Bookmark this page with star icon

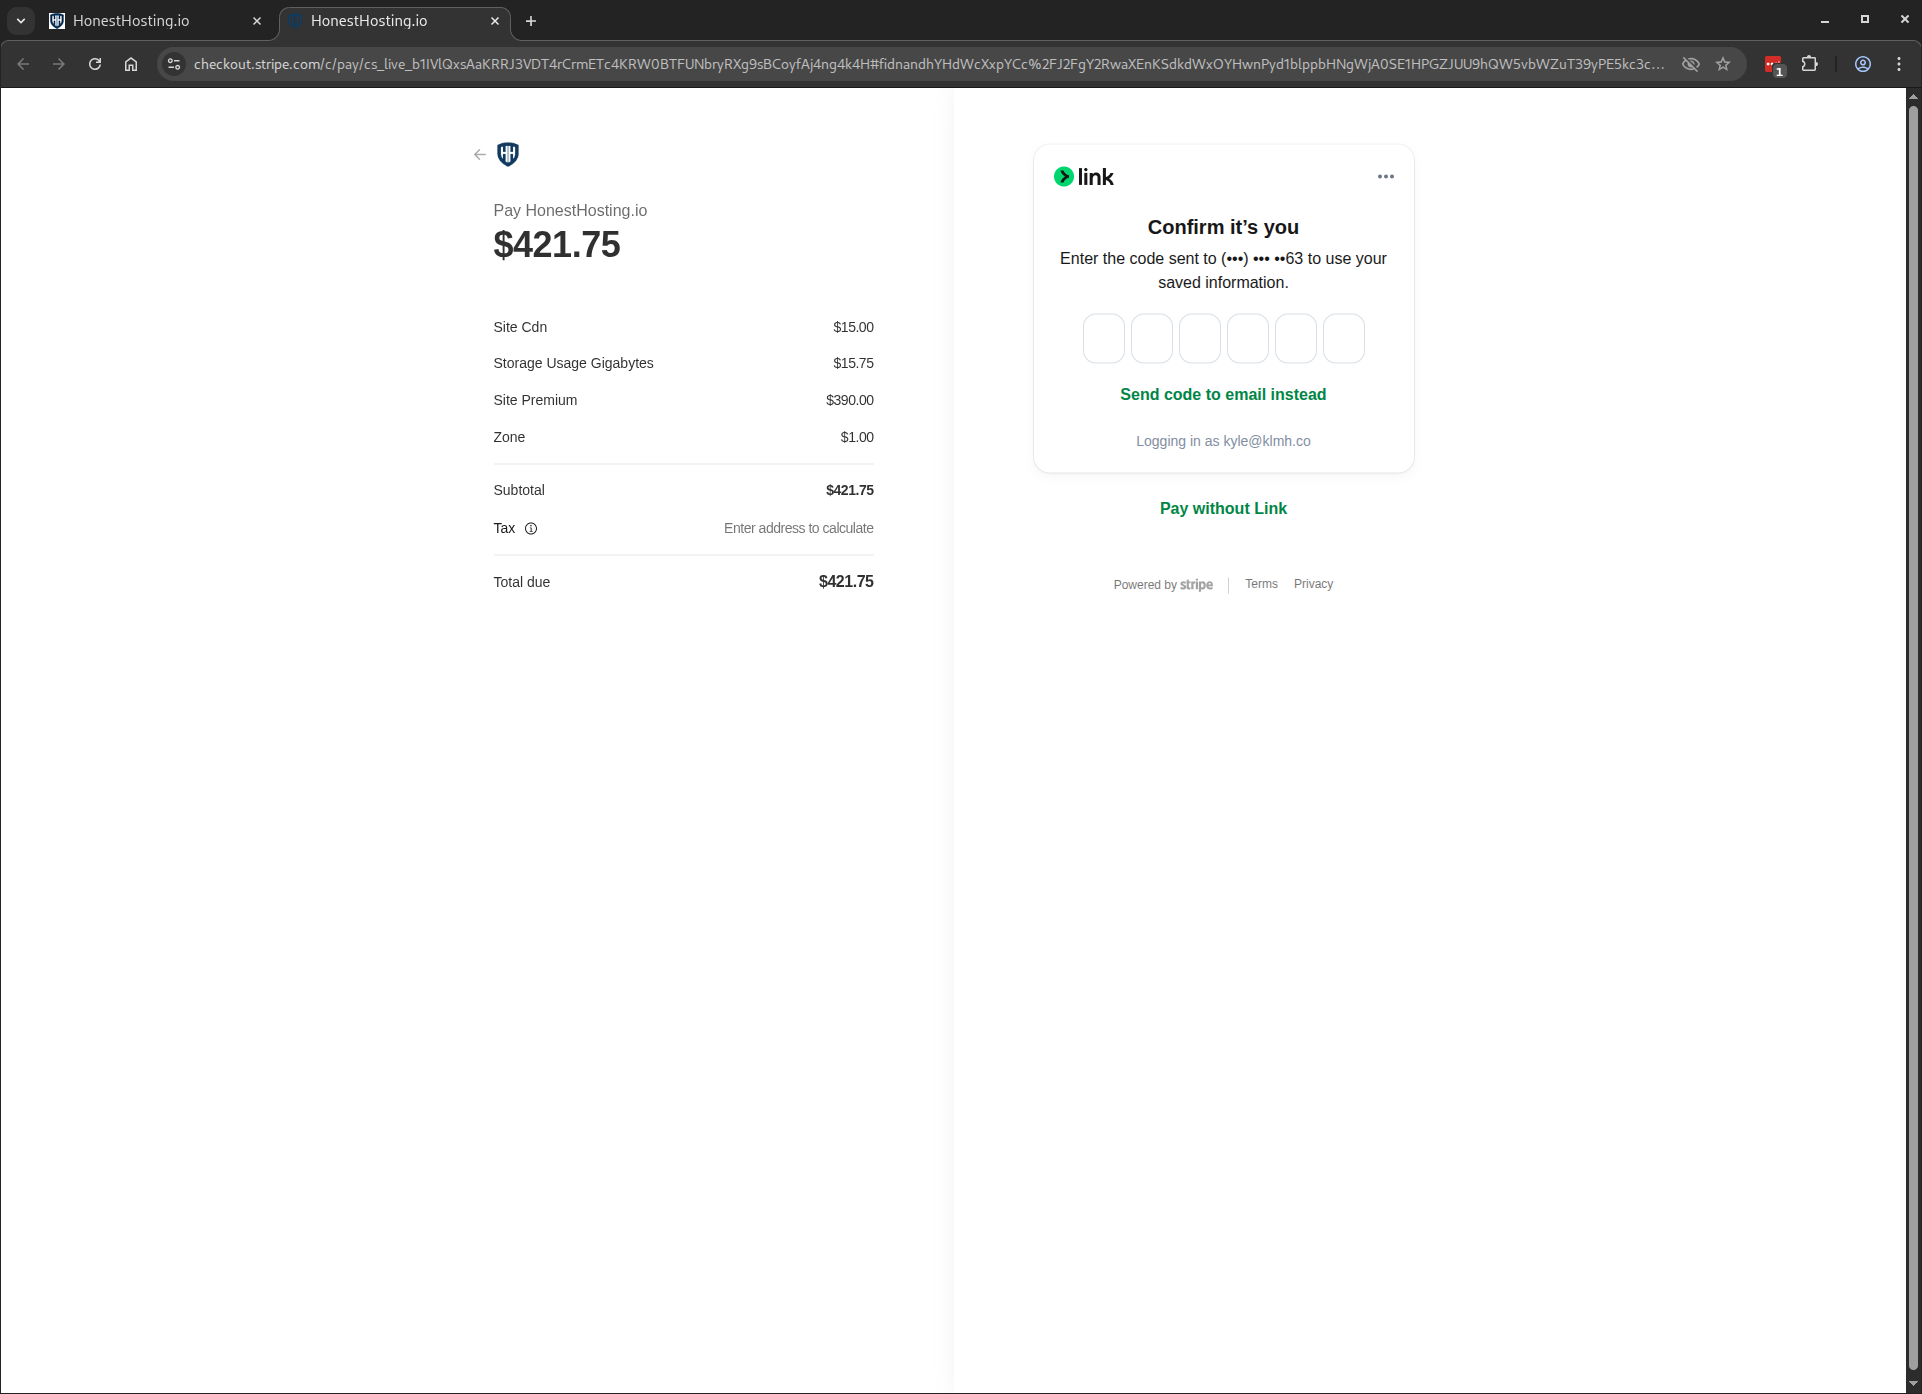(1723, 64)
